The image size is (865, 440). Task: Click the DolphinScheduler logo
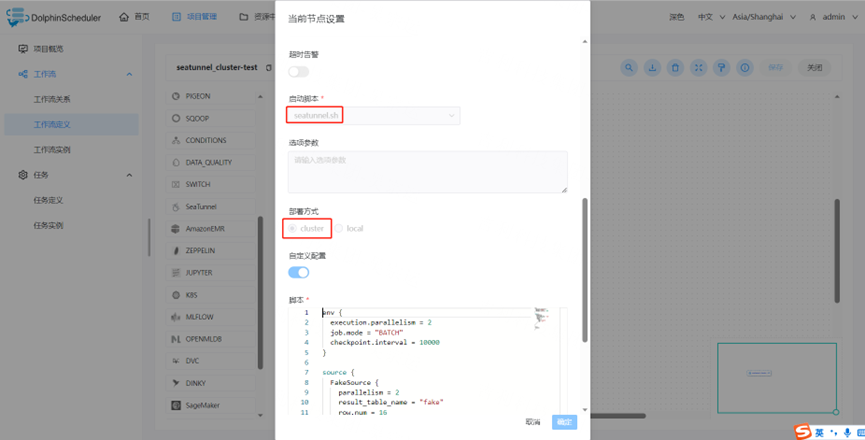point(54,17)
